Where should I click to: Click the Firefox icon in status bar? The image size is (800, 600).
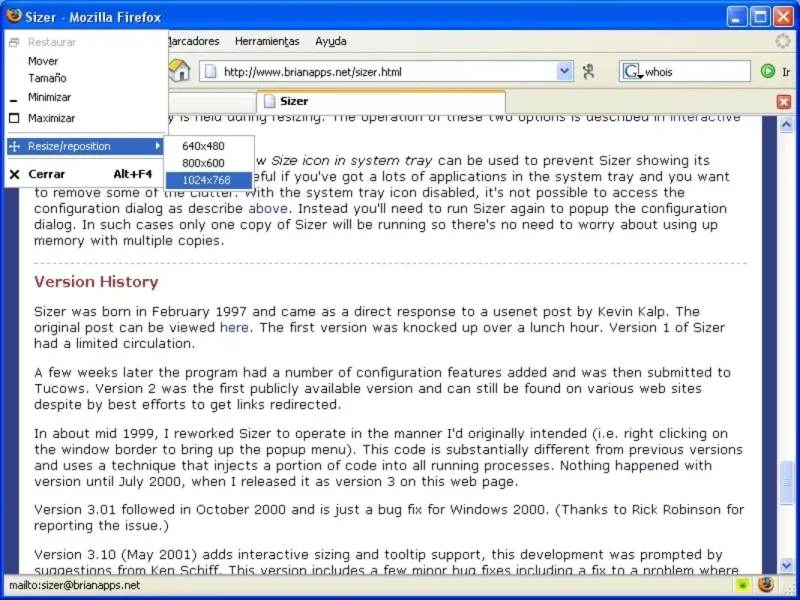tap(765, 585)
